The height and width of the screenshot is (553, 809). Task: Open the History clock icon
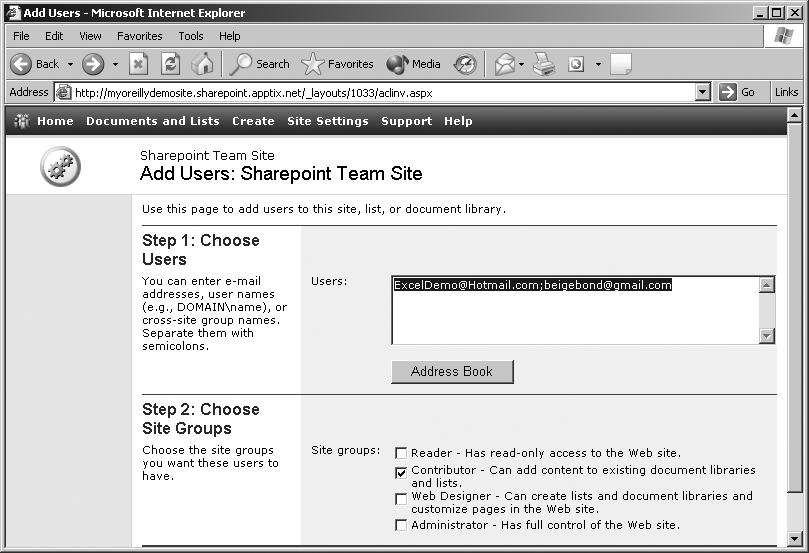[465, 64]
